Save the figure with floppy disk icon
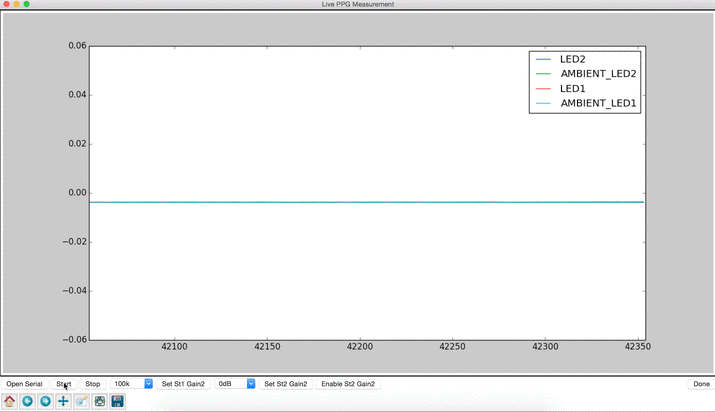 118,402
